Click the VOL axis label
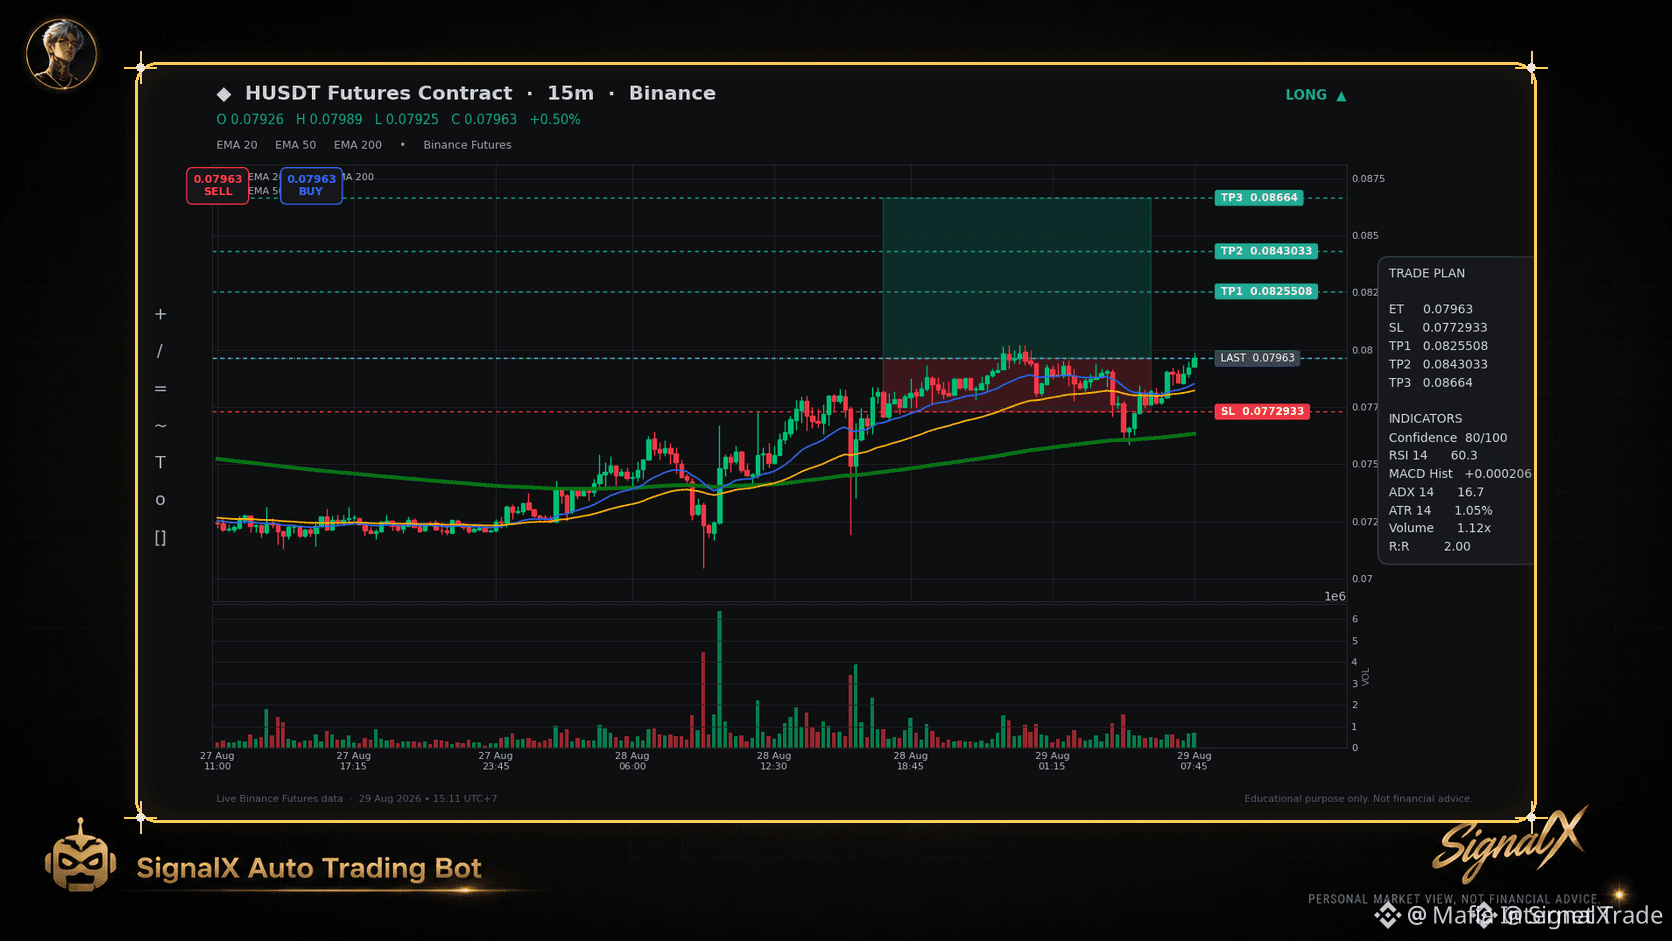1672x941 pixels. point(1366,676)
